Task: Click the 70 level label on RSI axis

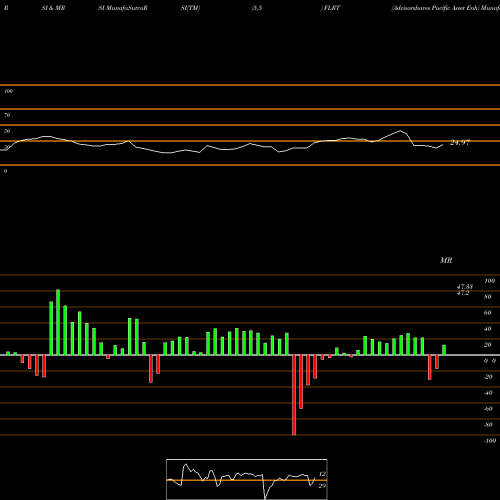Action: 7,115
